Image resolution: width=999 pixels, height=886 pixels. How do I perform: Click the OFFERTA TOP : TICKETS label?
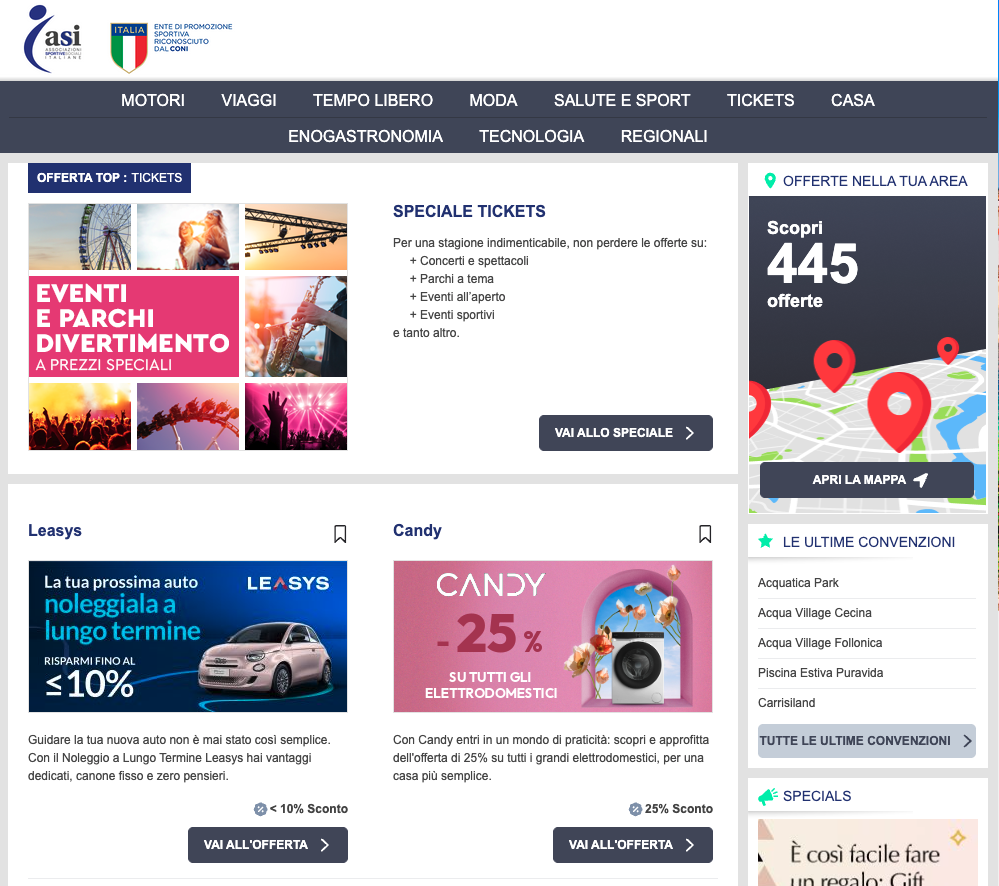point(109,178)
